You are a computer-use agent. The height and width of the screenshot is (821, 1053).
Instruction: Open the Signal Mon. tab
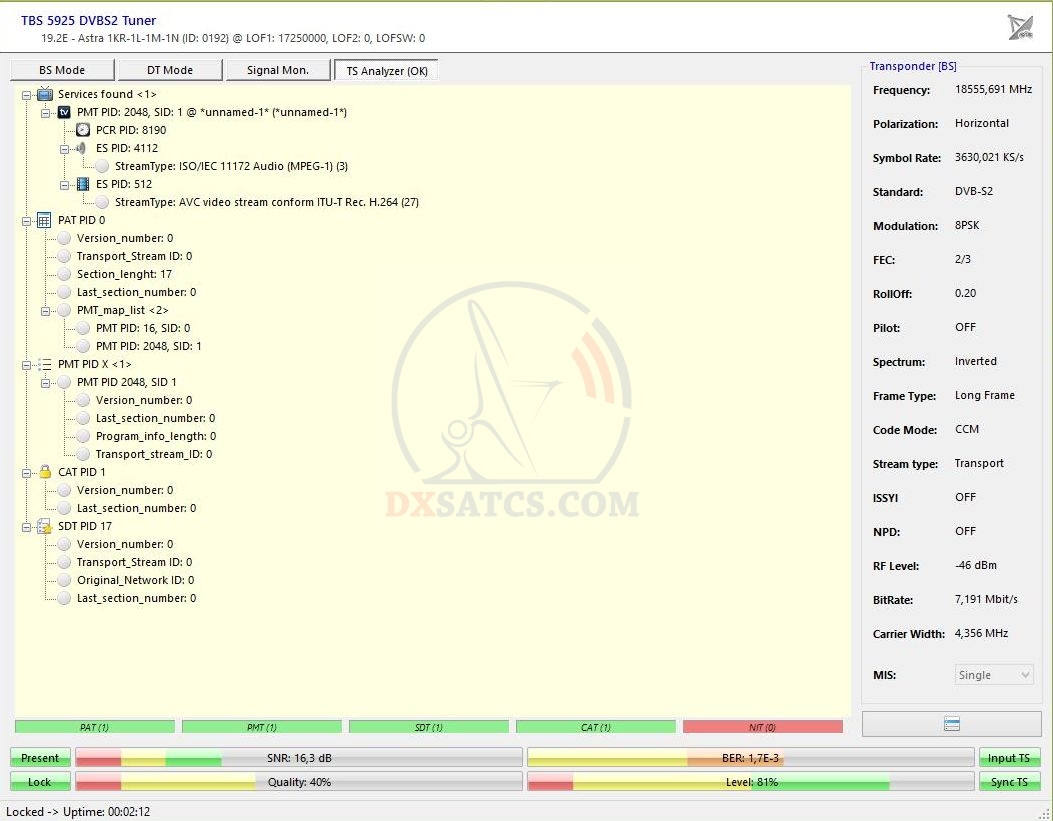click(278, 70)
